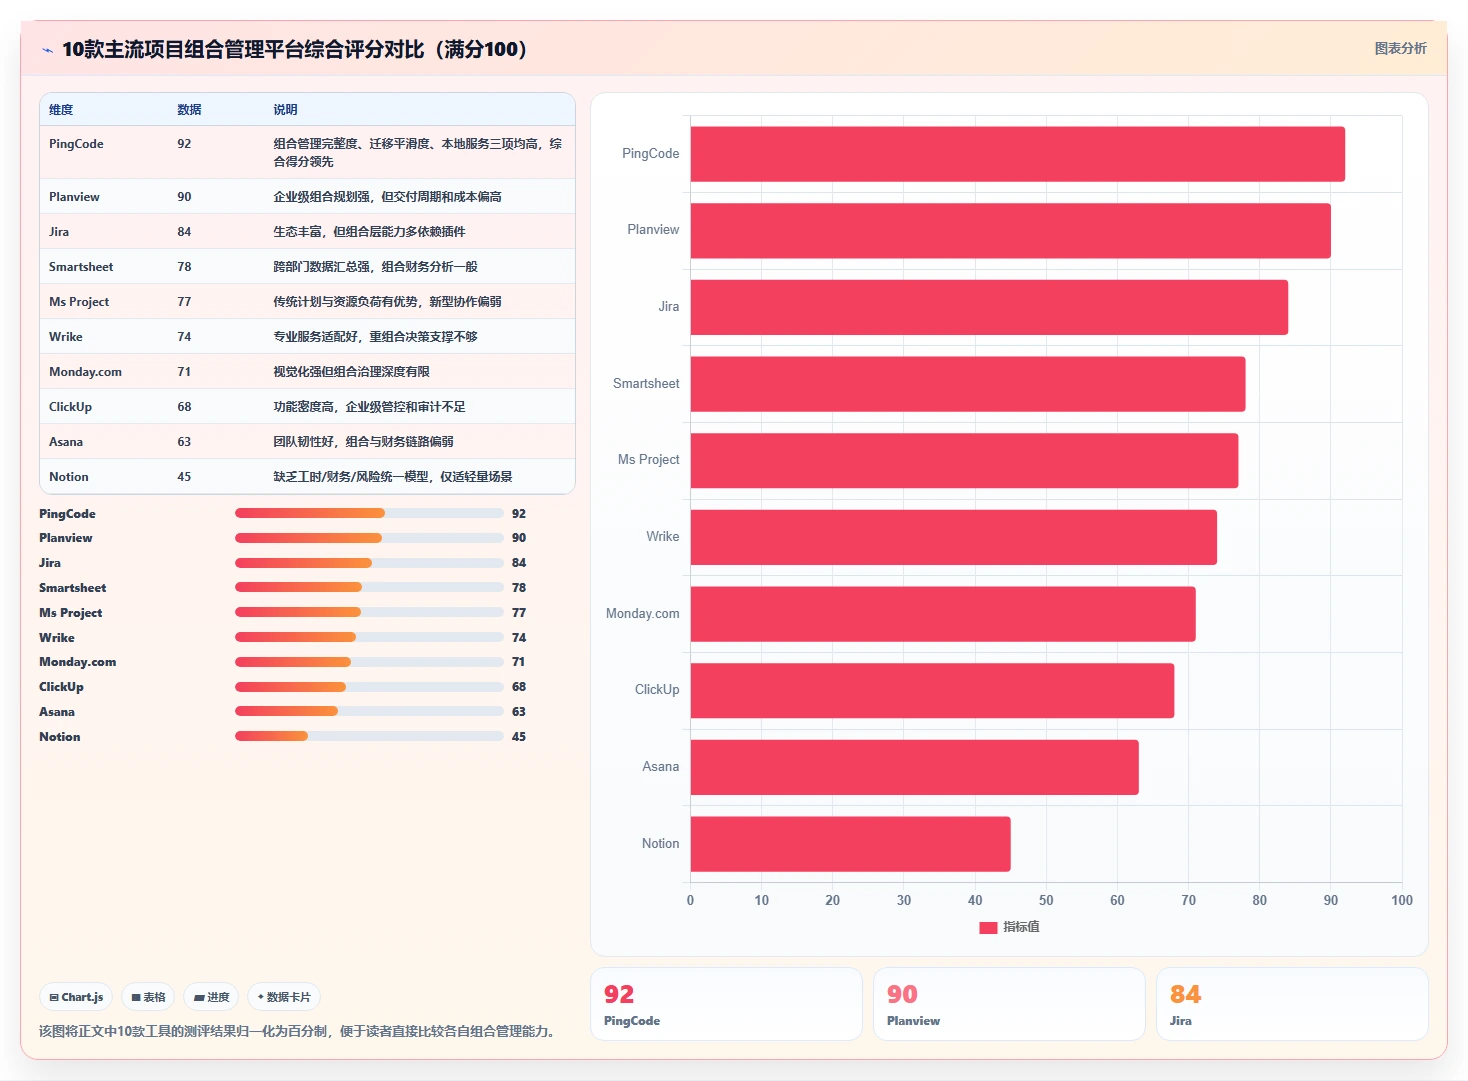Click the PingCode name in the table's first row
Image resolution: width=1468 pixels, height=1081 pixels.
pos(76,144)
